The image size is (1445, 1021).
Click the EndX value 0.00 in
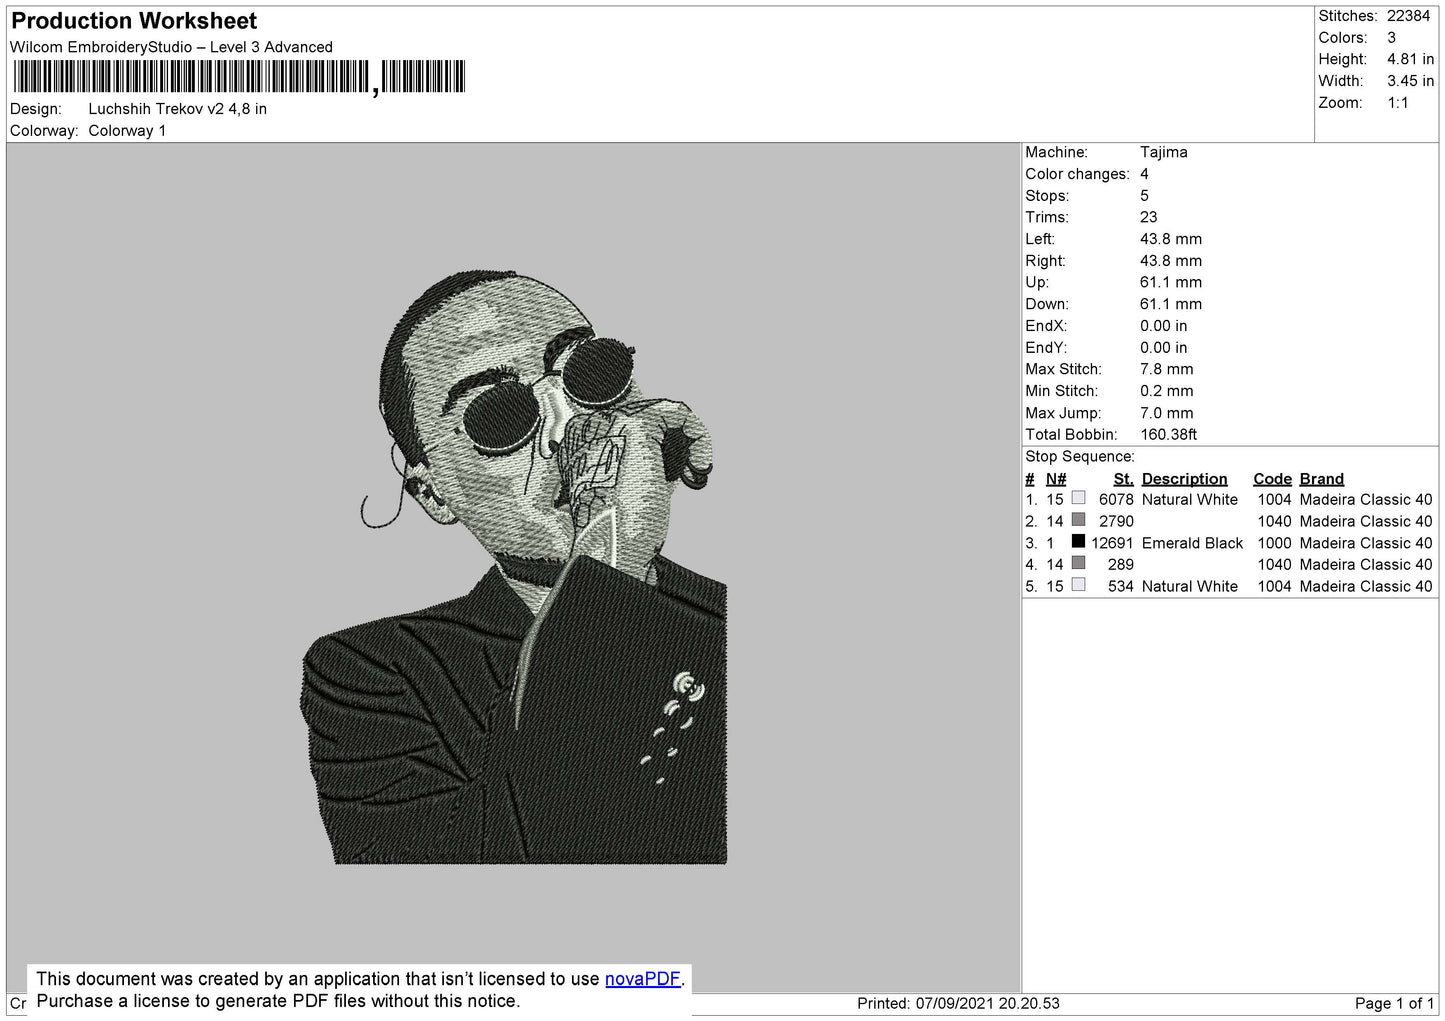click(1164, 326)
